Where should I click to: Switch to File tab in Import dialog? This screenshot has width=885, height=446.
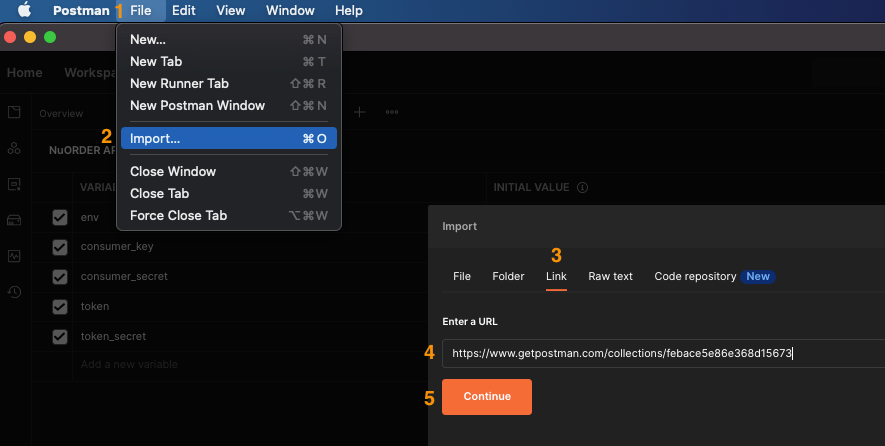[462, 276]
